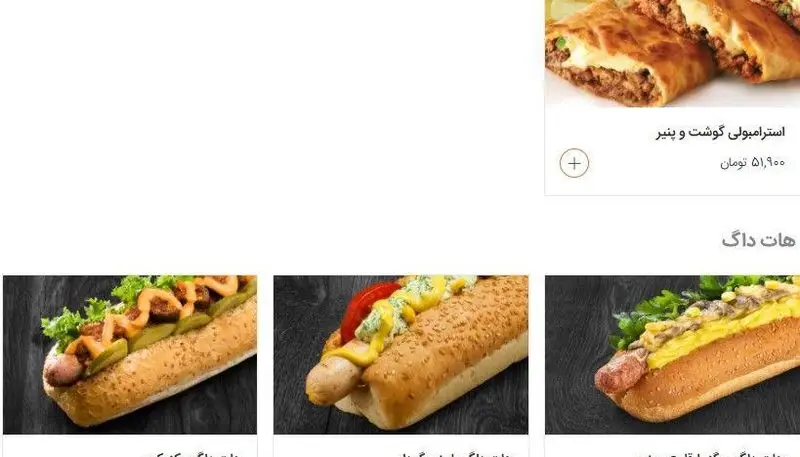This screenshot has width=800, height=457.
Task: Open the استرامبولی گوشت و پنیر title link
Action: coord(720,133)
